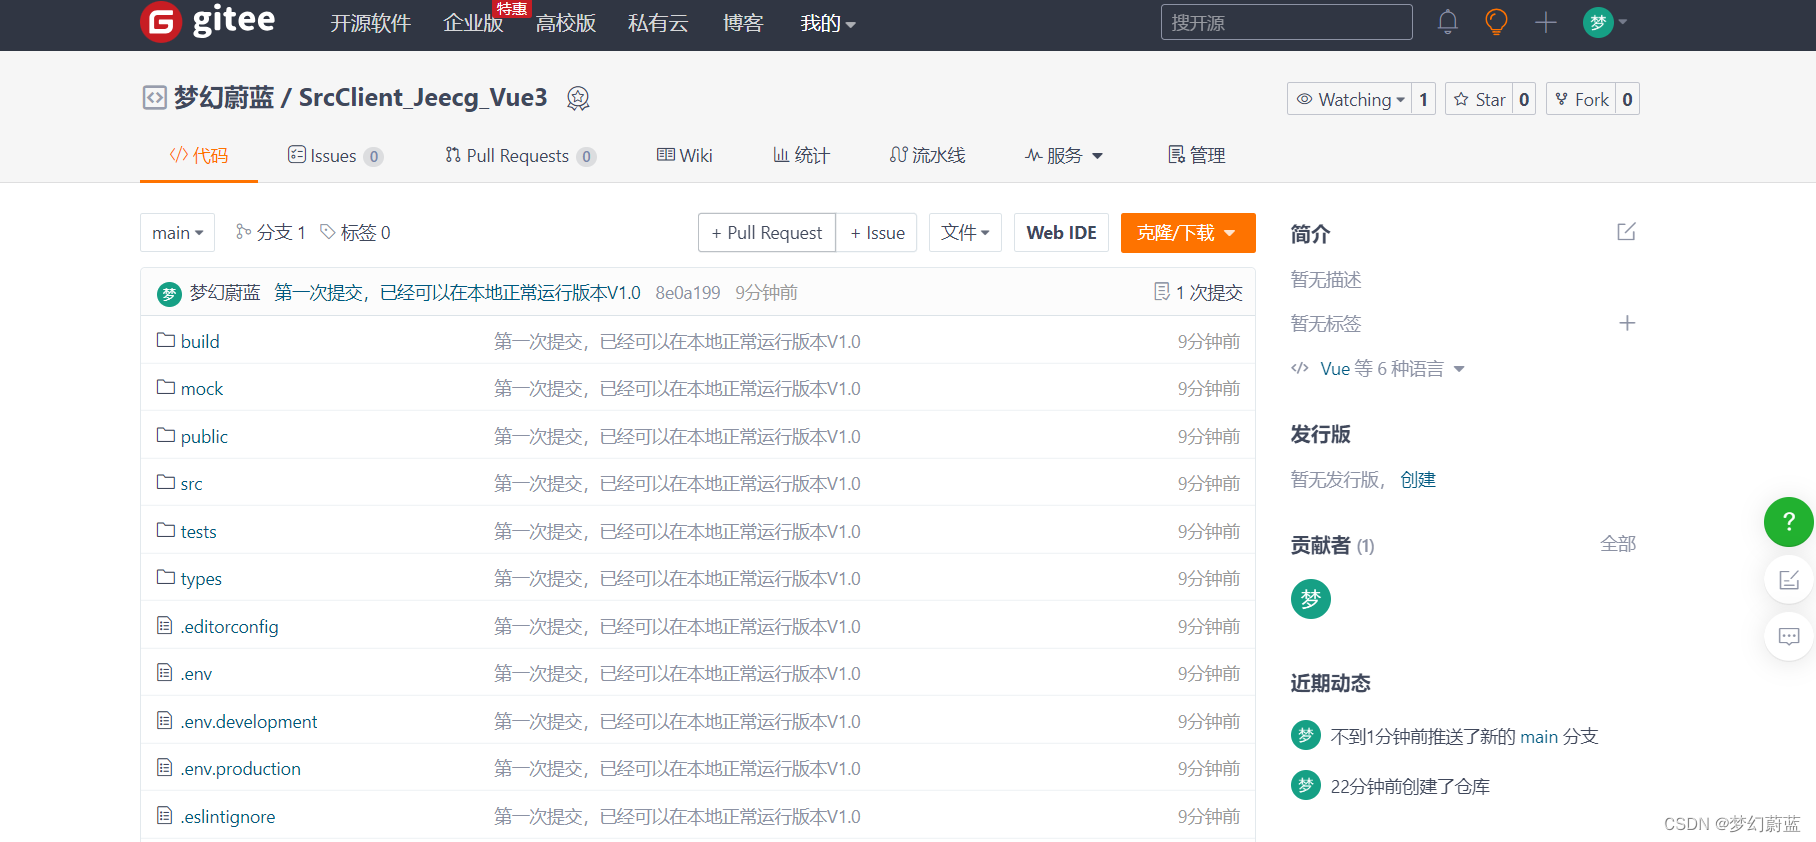This screenshot has height=842, width=1816.
Task: Open 高校版 in the top menu
Action: 565,23
